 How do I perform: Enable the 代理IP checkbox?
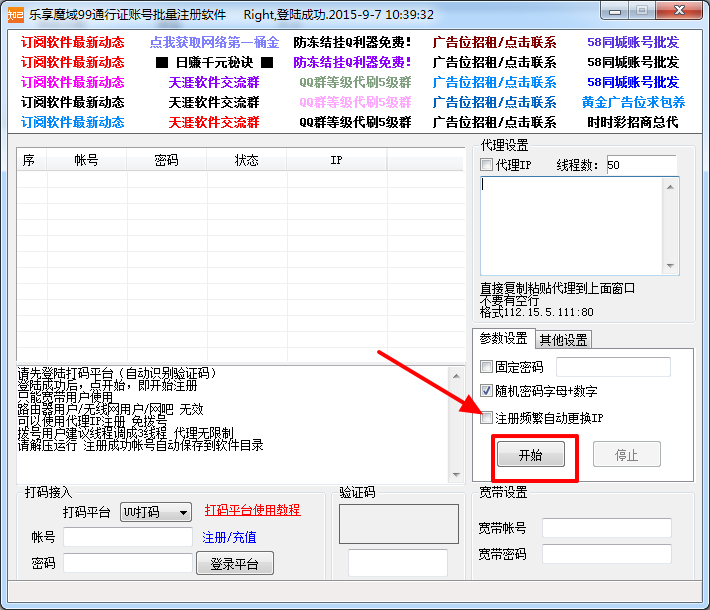pos(486,164)
